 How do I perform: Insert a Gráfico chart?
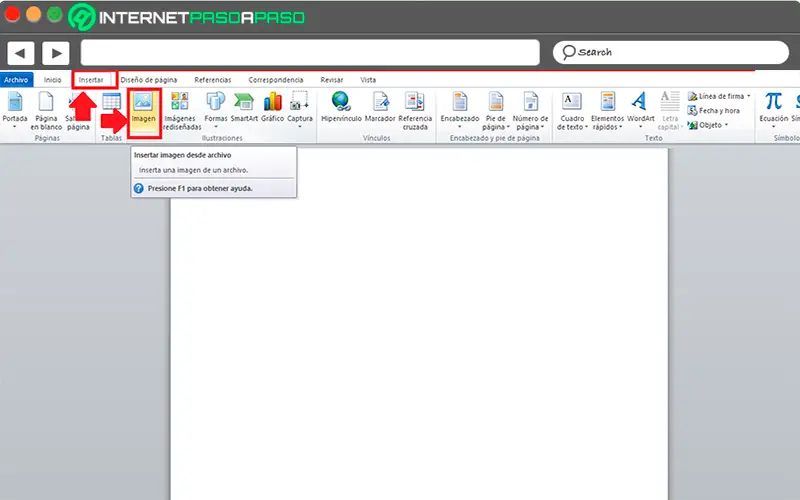click(x=272, y=107)
